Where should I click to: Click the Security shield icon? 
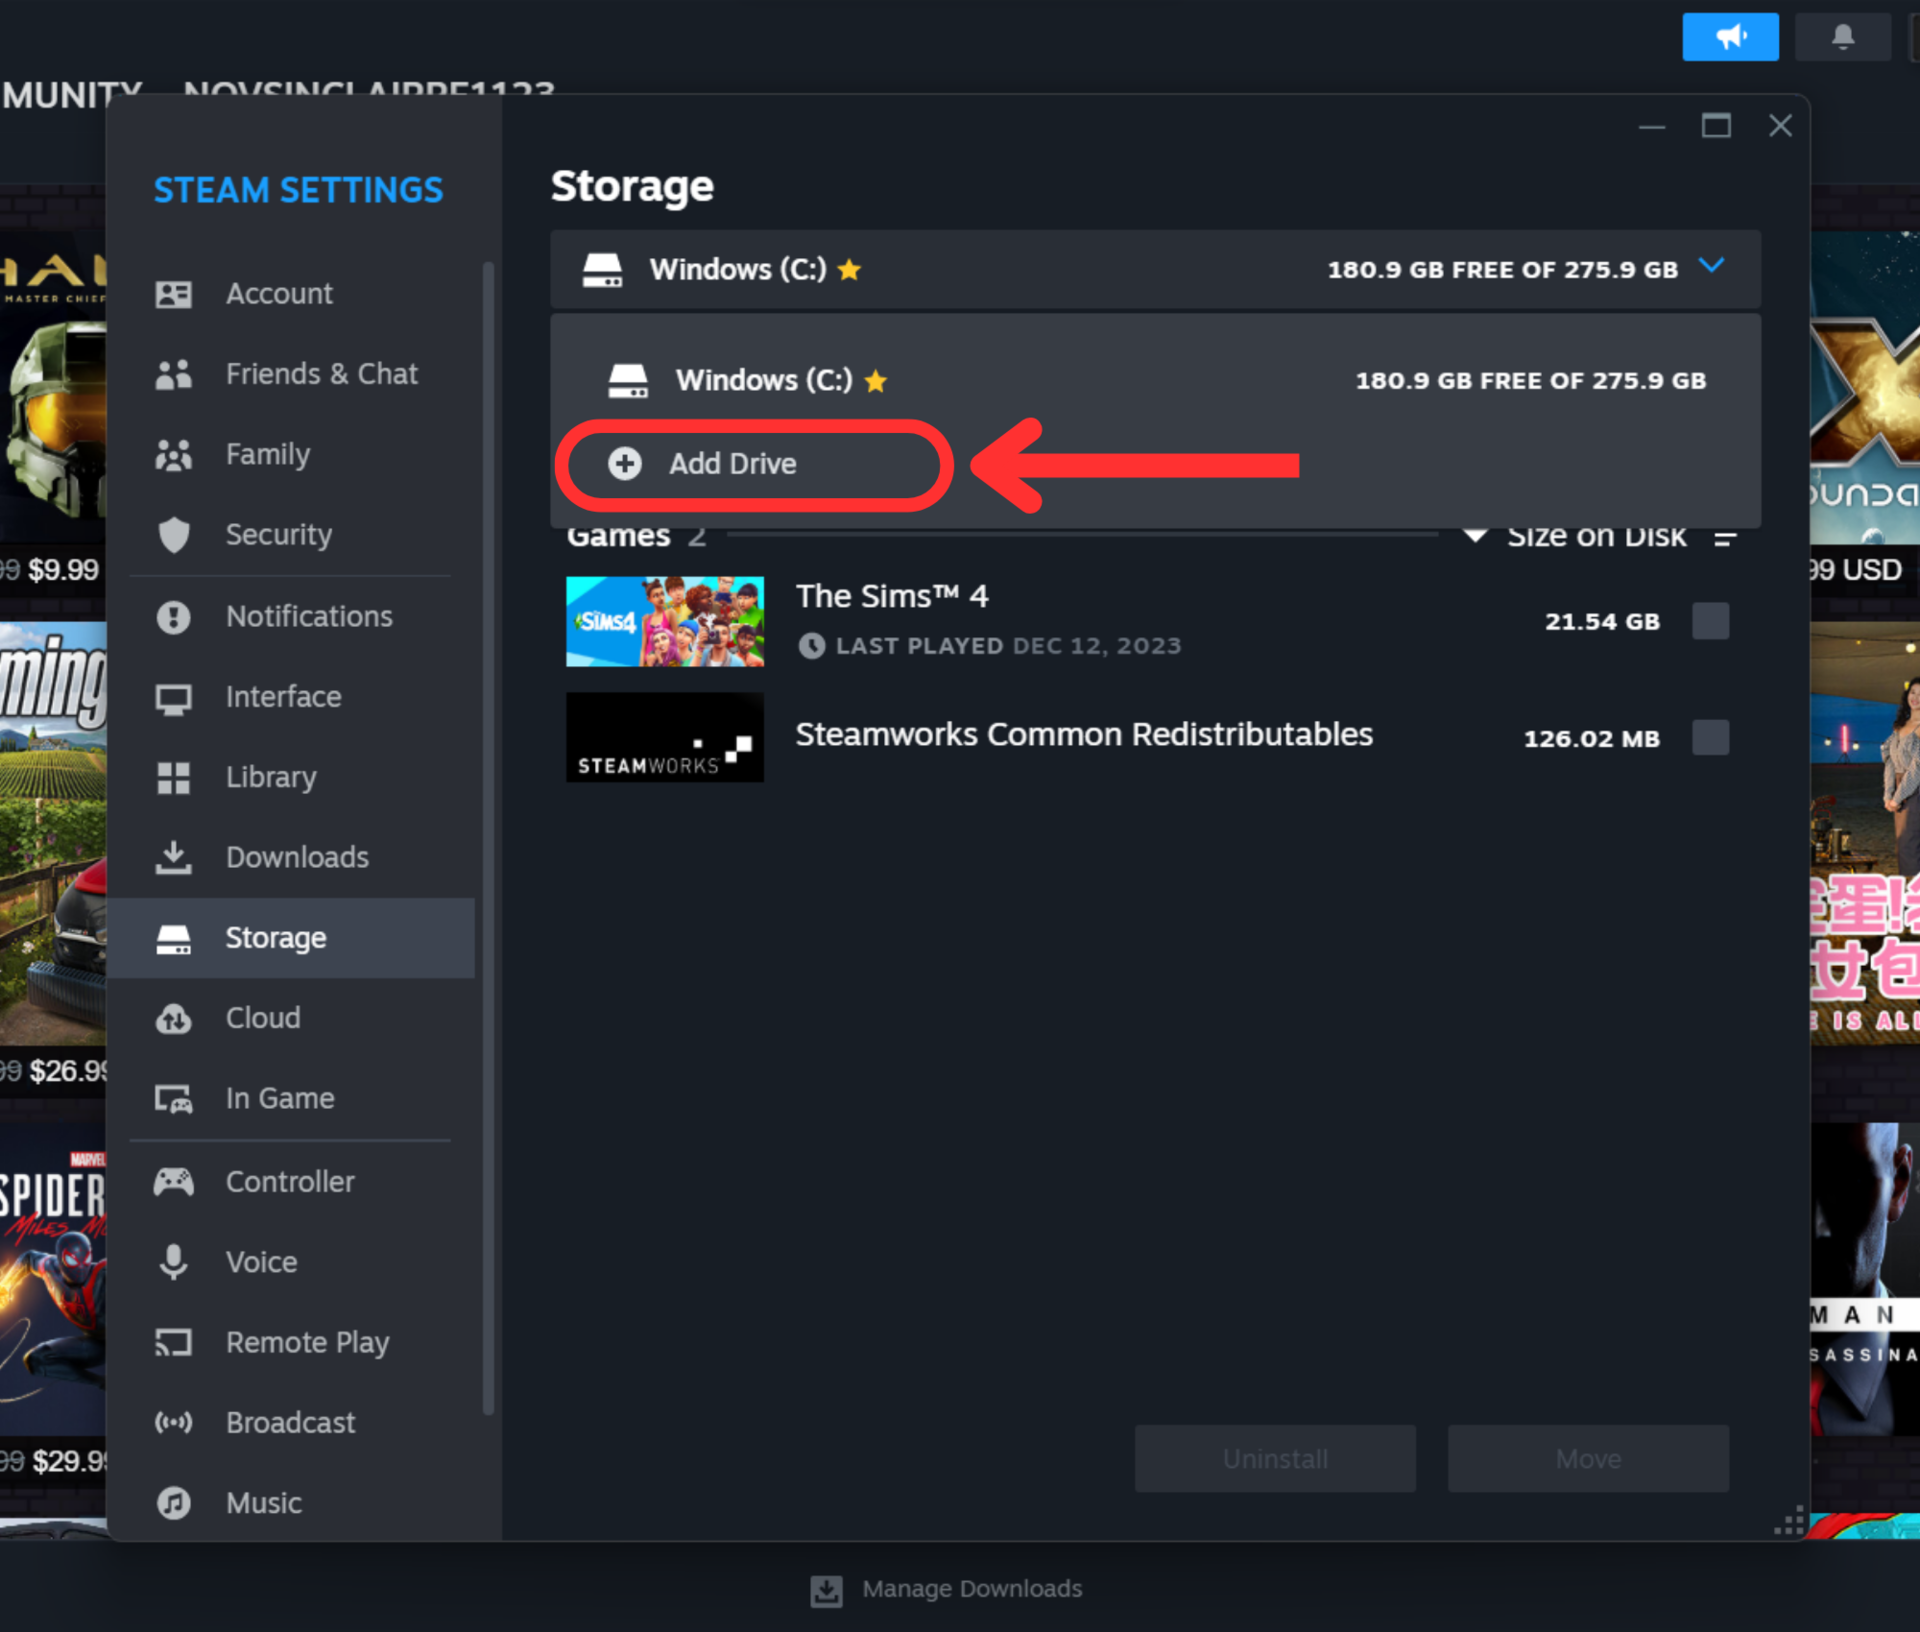pyautogui.click(x=173, y=534)
